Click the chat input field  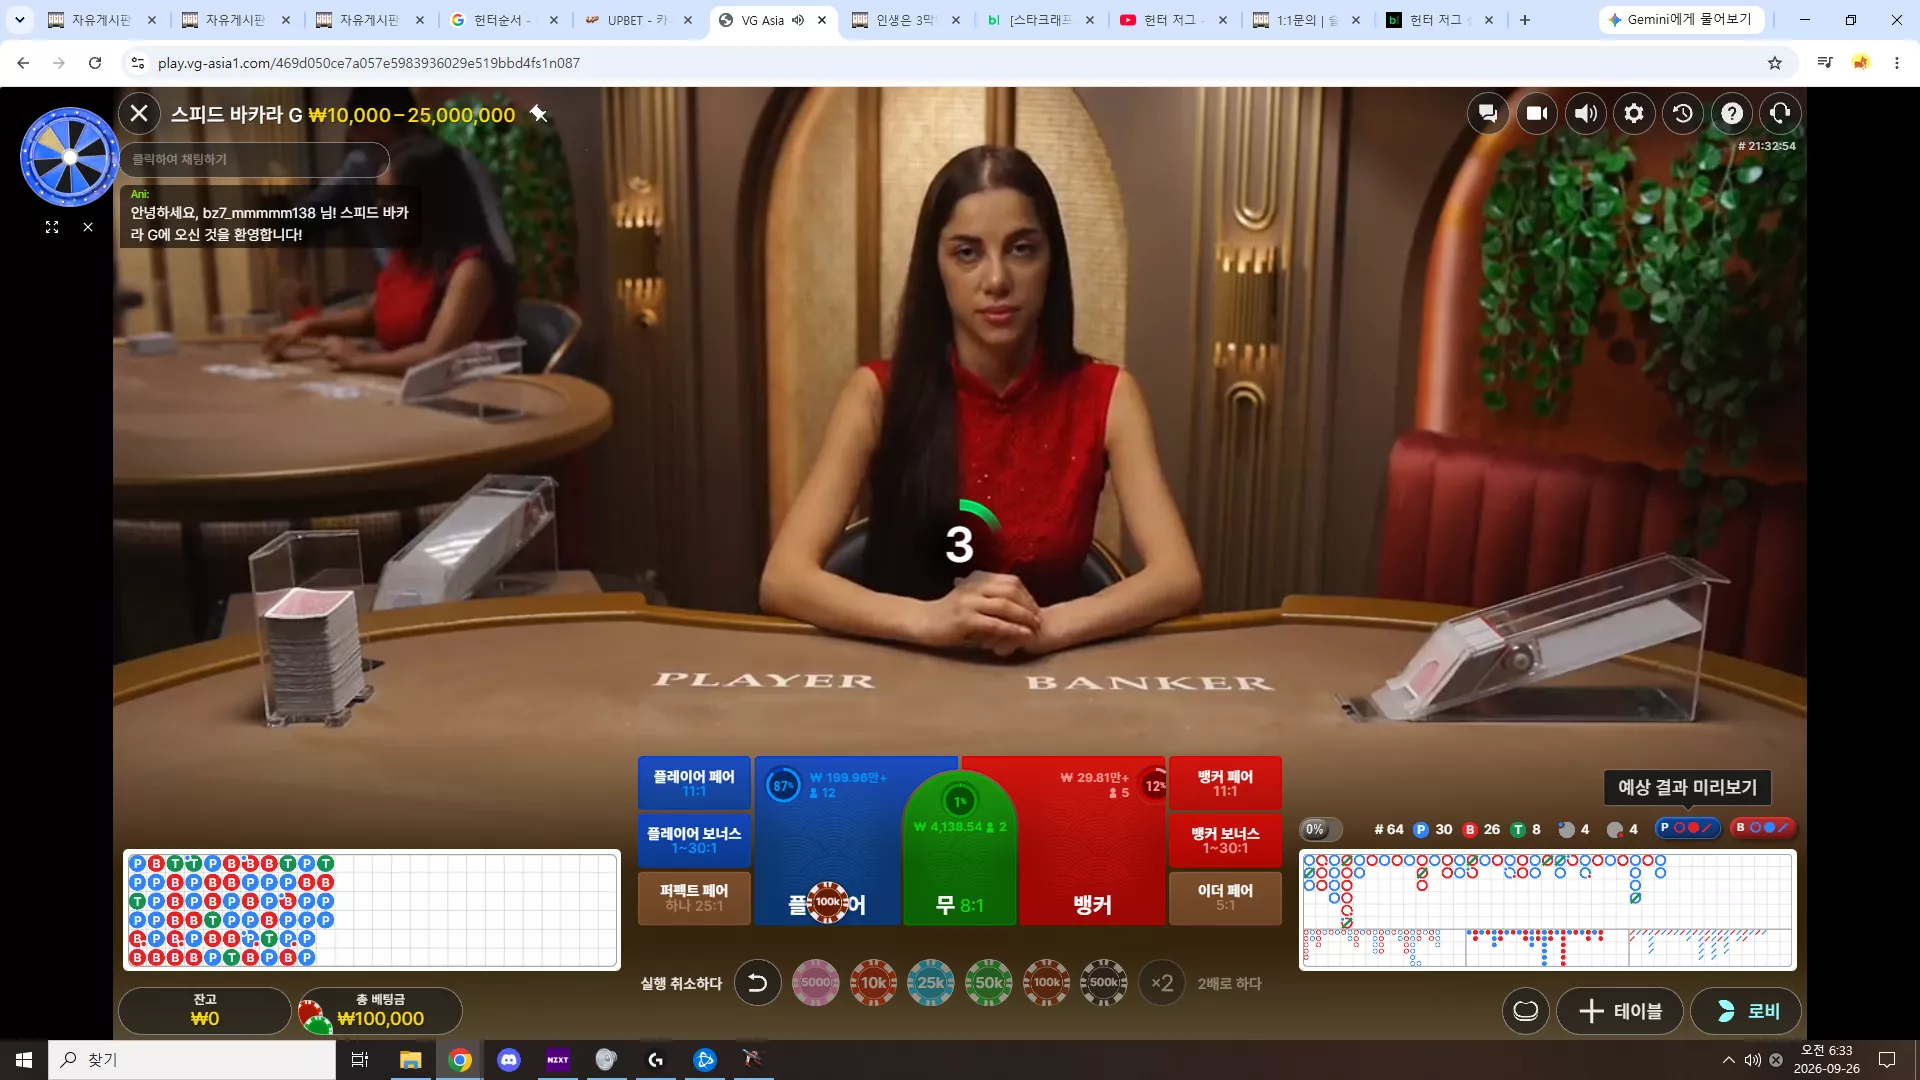click(x=254, y=160)
